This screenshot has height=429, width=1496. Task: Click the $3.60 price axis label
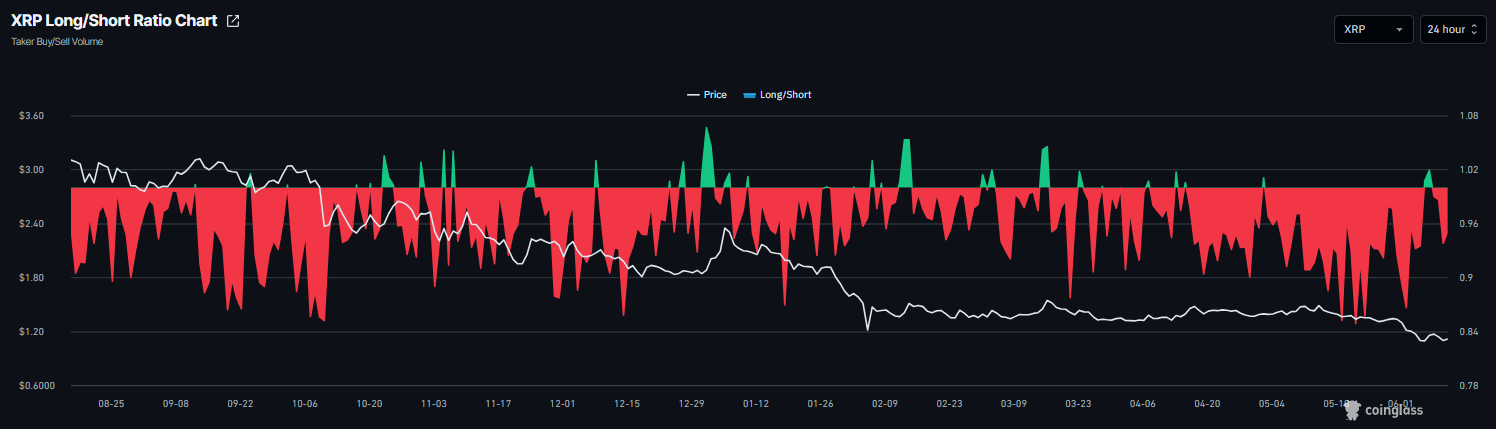pyautogui.click(x=31, y=116)
